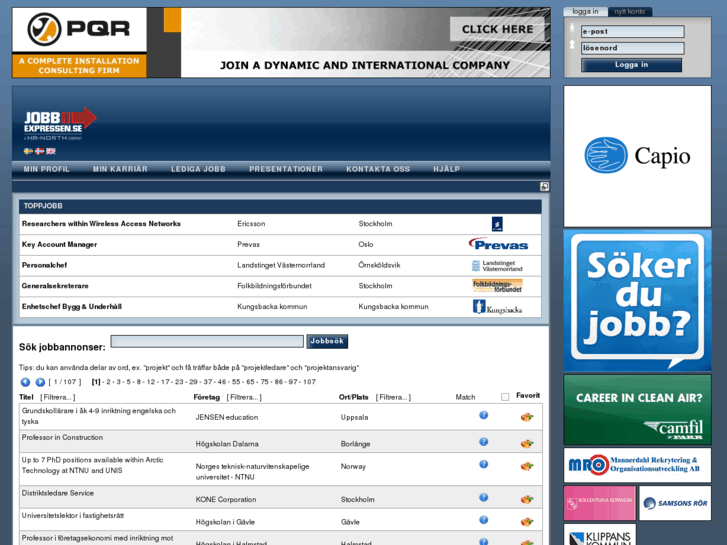Open match info for Högskolan i Gävle job
The image size is (727, 545).
coord(484,519)
